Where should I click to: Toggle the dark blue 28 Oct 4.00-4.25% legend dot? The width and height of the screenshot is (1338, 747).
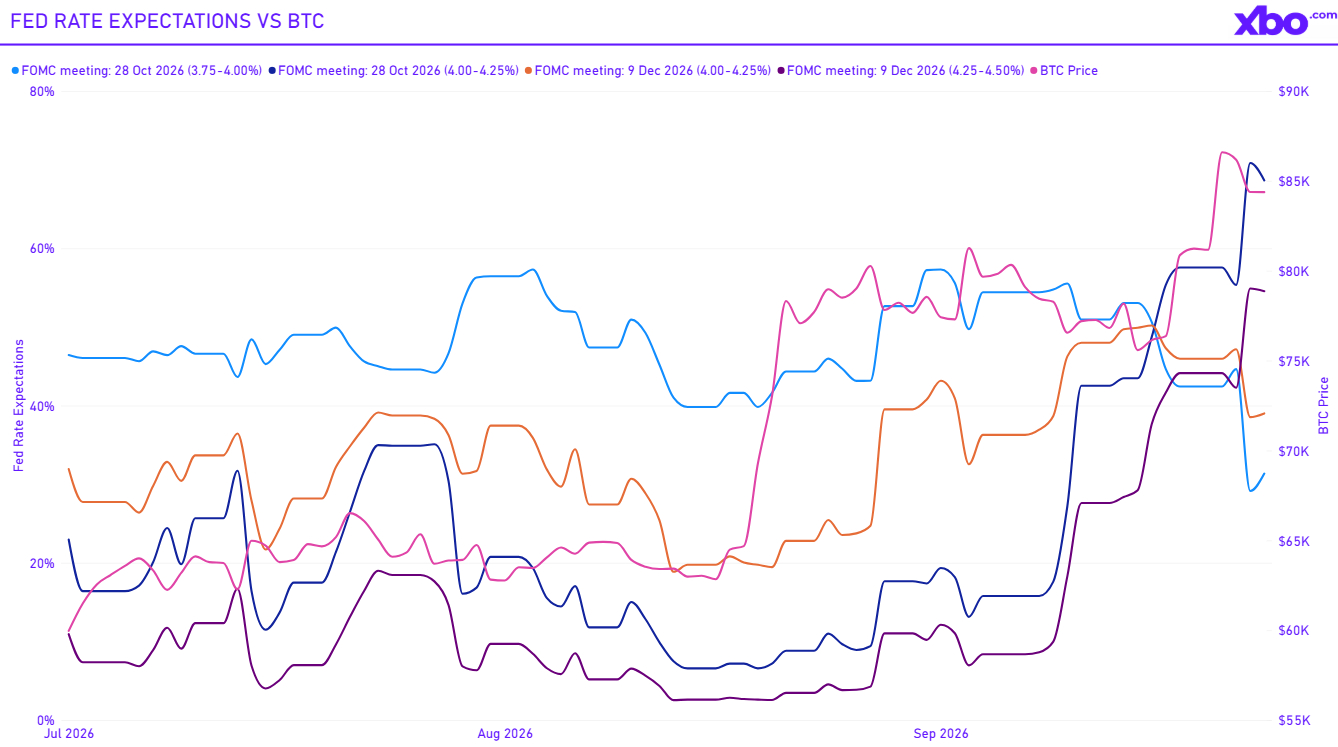tap(273, 71)
